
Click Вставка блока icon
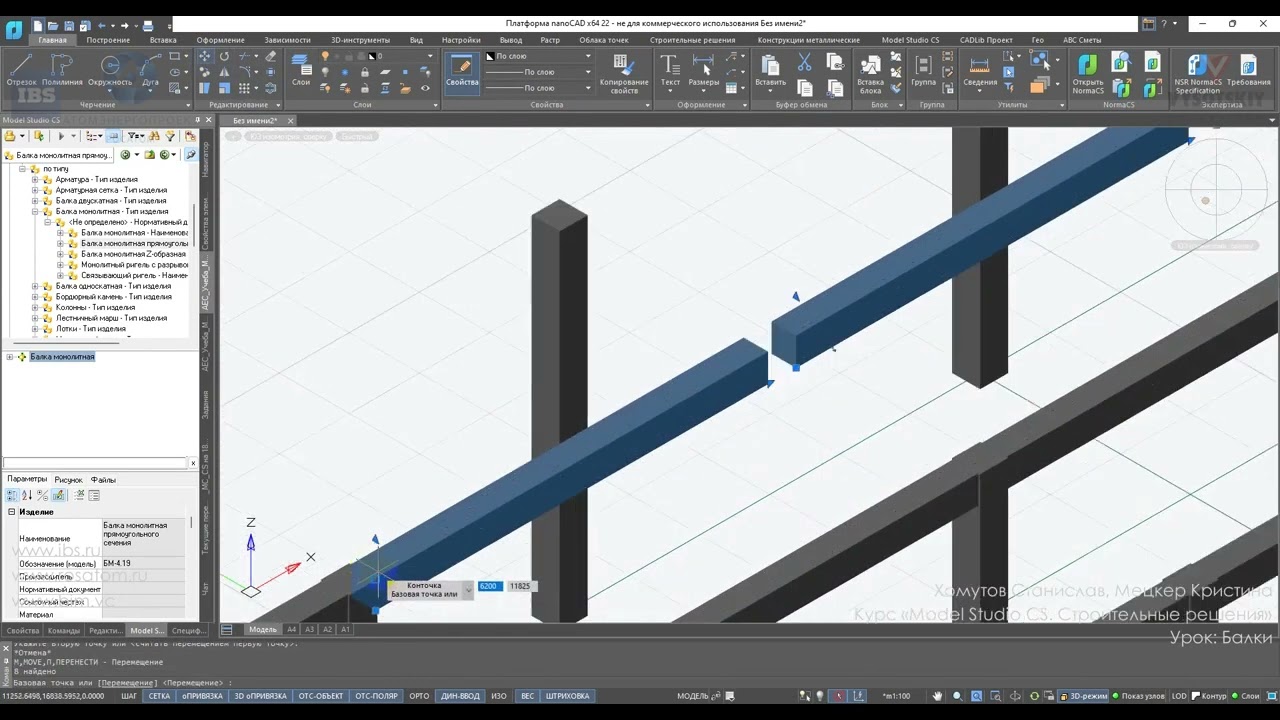click(870, 74)
